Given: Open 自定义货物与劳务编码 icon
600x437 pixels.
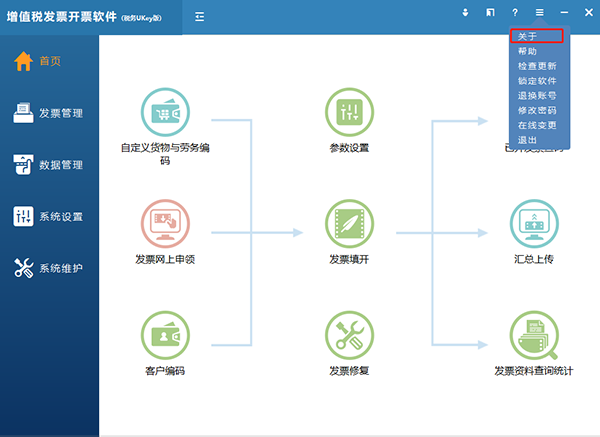Looking at the screenshot, I should pos(165,113).
